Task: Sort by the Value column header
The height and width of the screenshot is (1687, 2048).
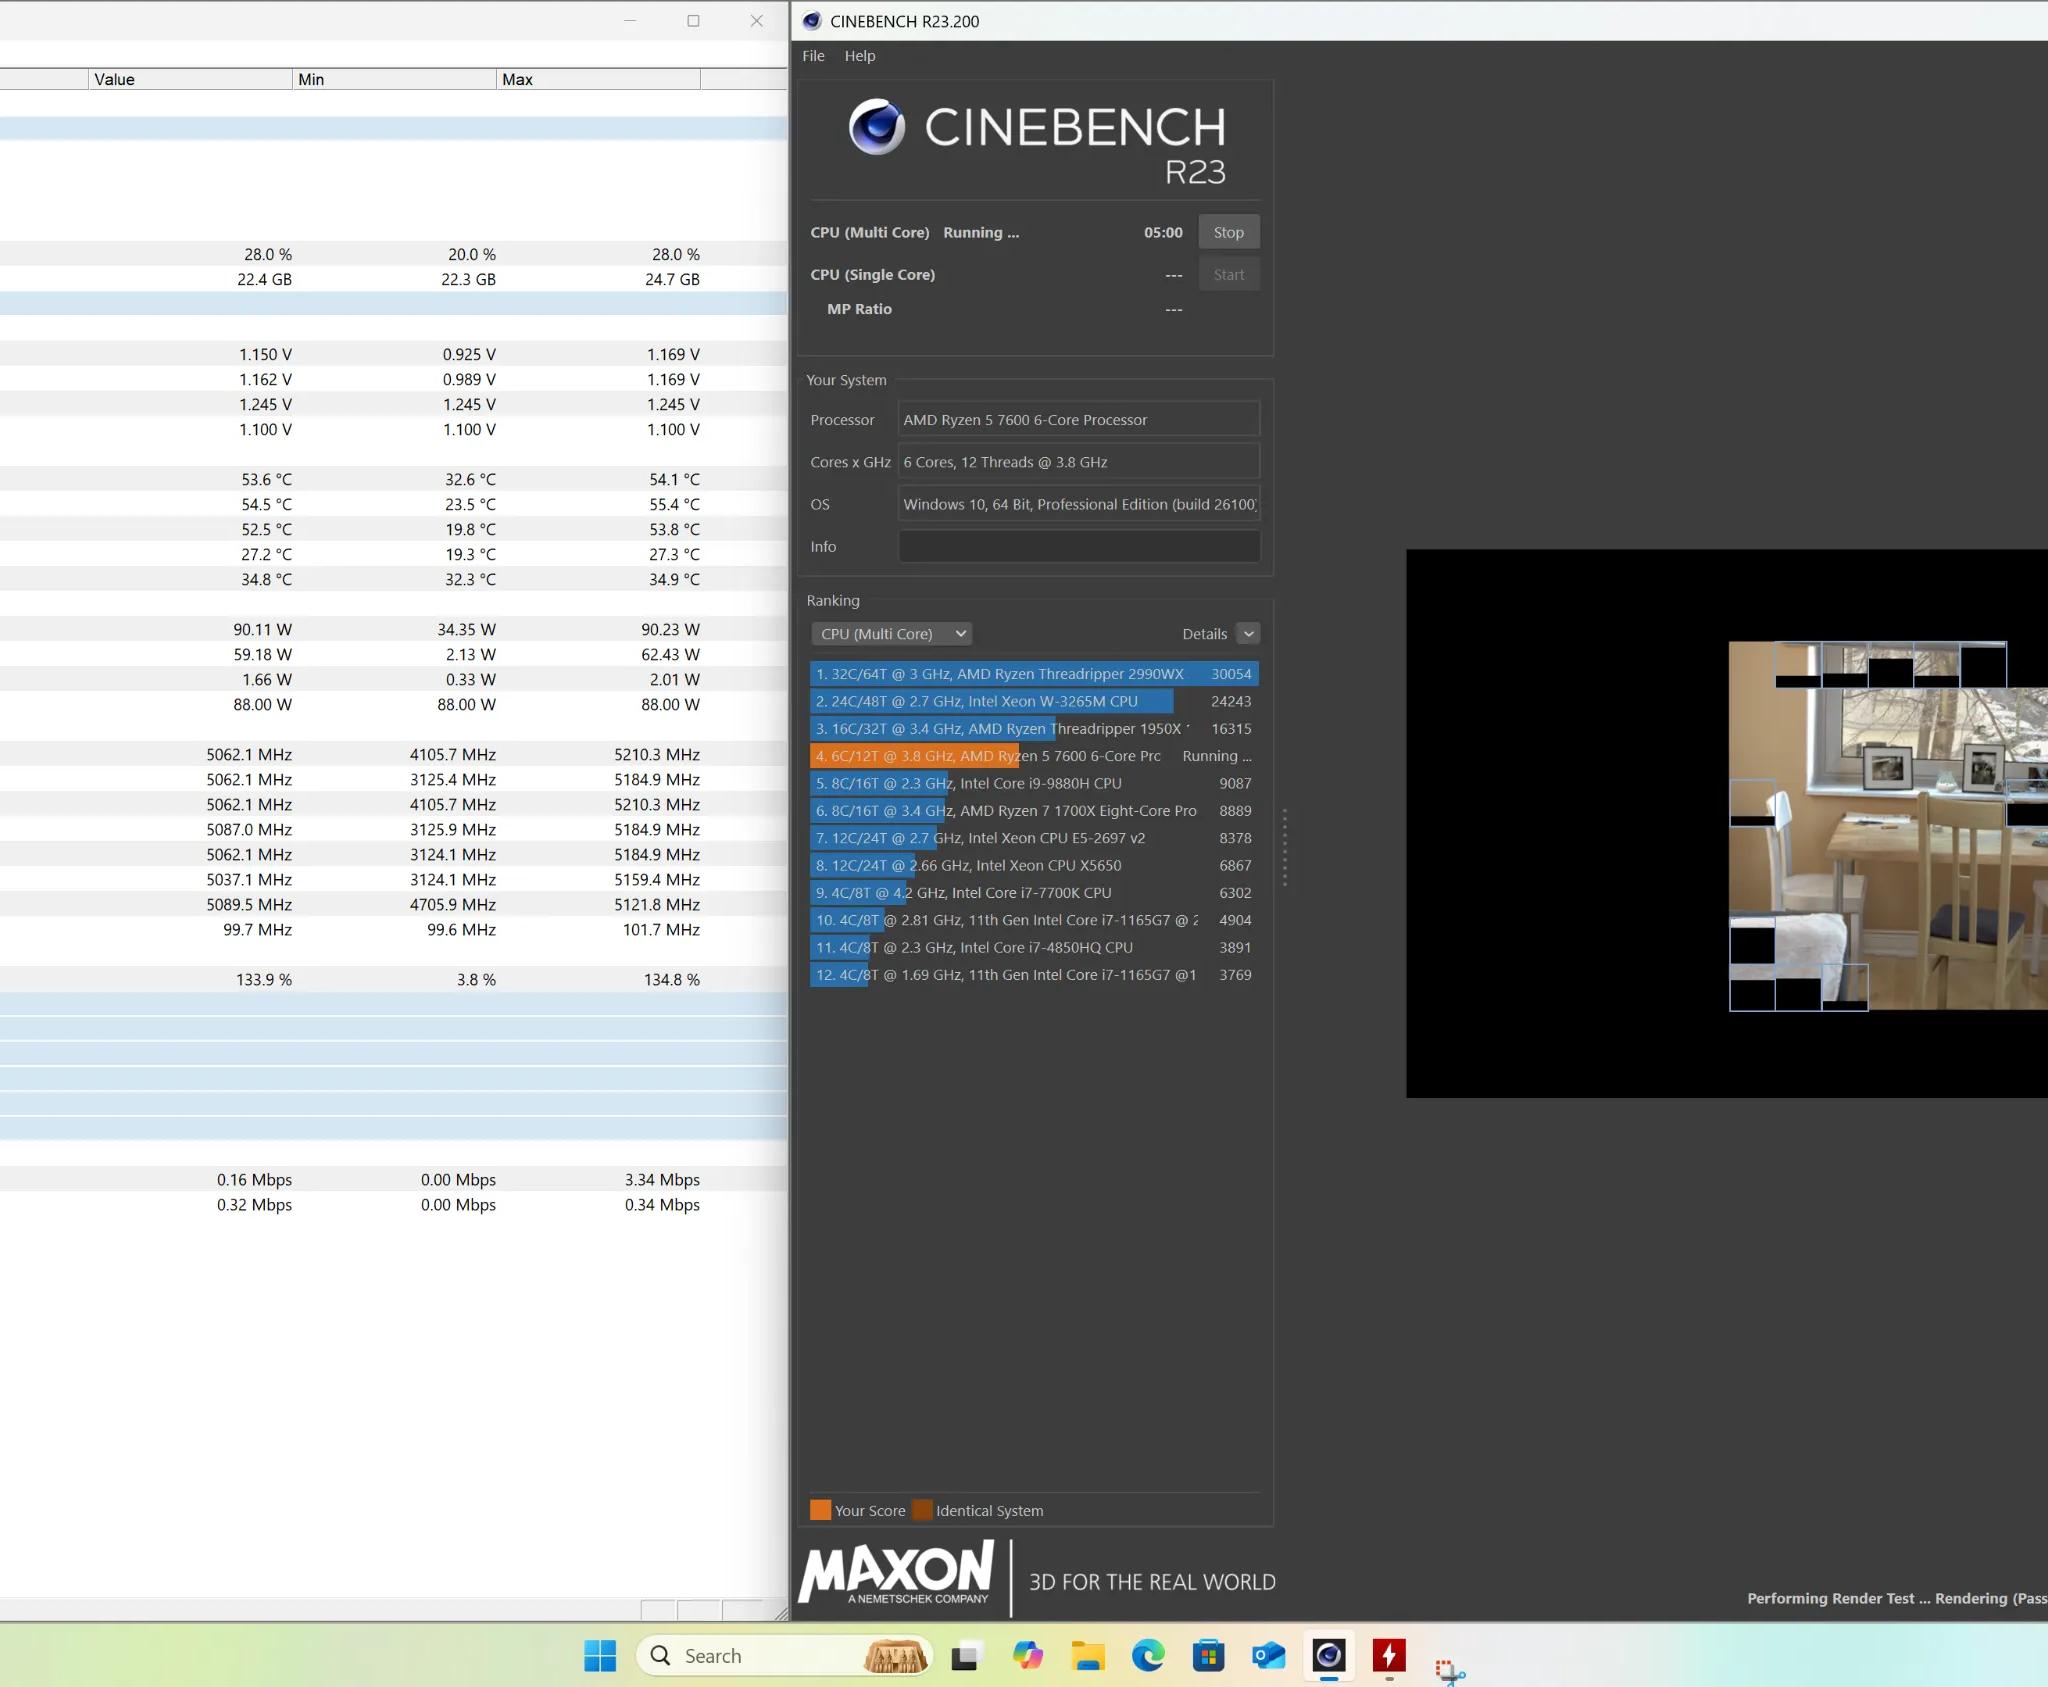Action: [190, 79]
